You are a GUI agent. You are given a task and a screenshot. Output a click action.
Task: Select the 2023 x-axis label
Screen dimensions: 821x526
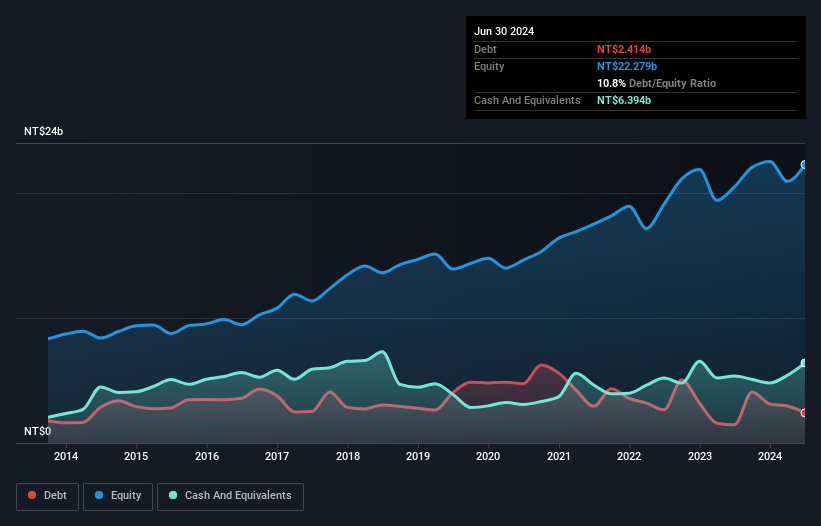point(700,456)
